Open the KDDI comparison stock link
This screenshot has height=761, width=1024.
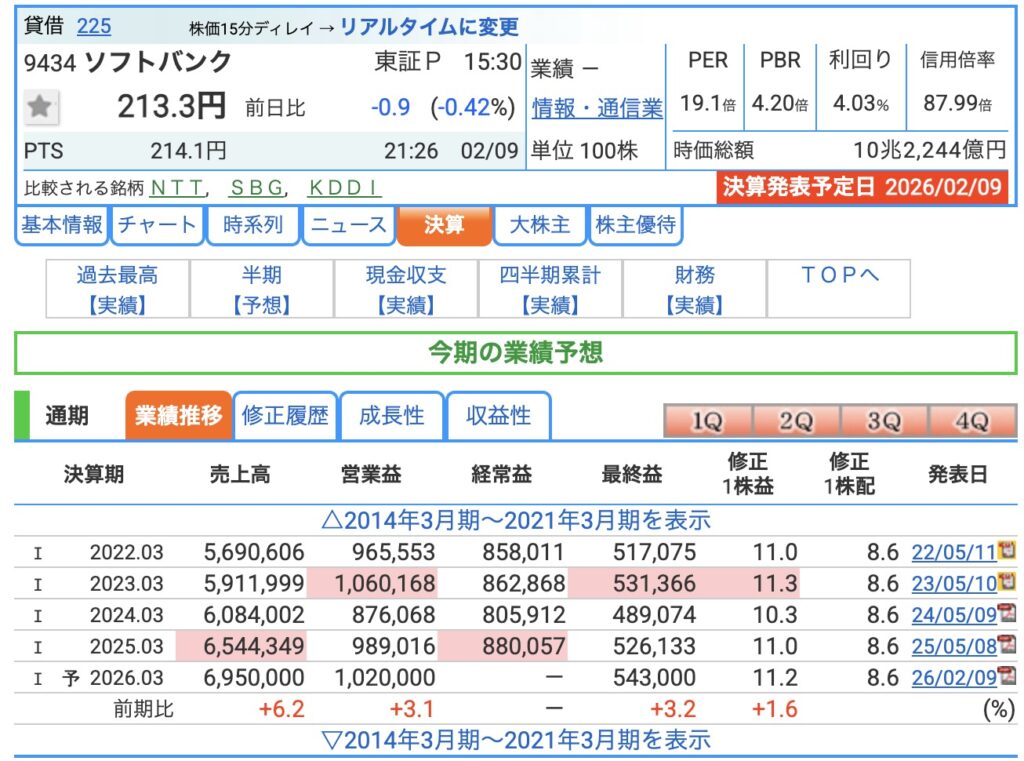344,187
